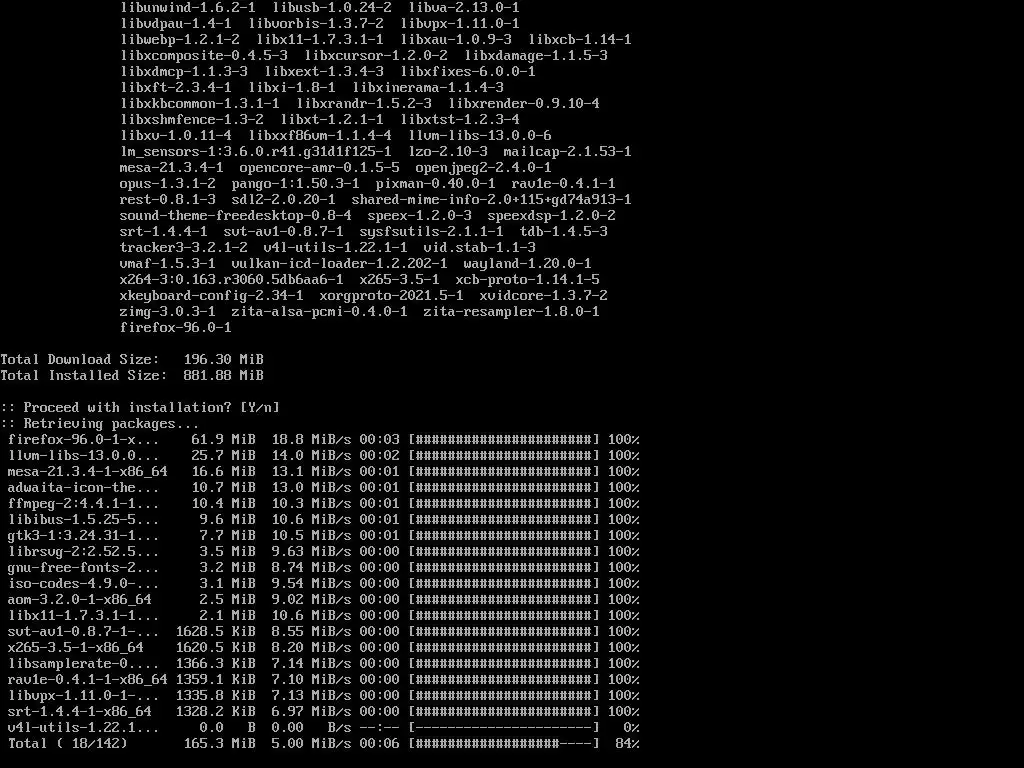
Task: Click the adwaita-icon-the... download entry
Action: coord(83,487)
